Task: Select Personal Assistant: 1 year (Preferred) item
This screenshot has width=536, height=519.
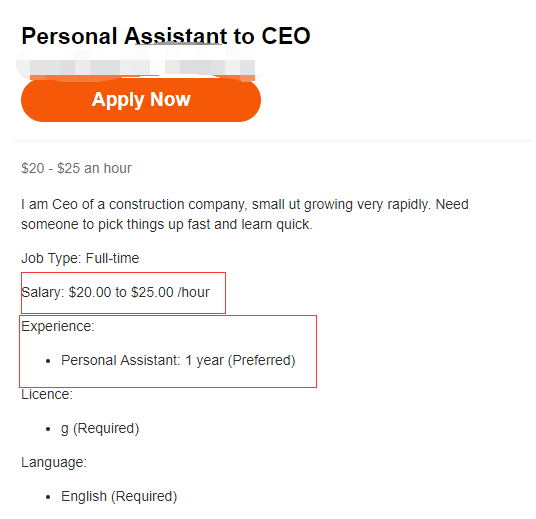Action: click(178, 360)
